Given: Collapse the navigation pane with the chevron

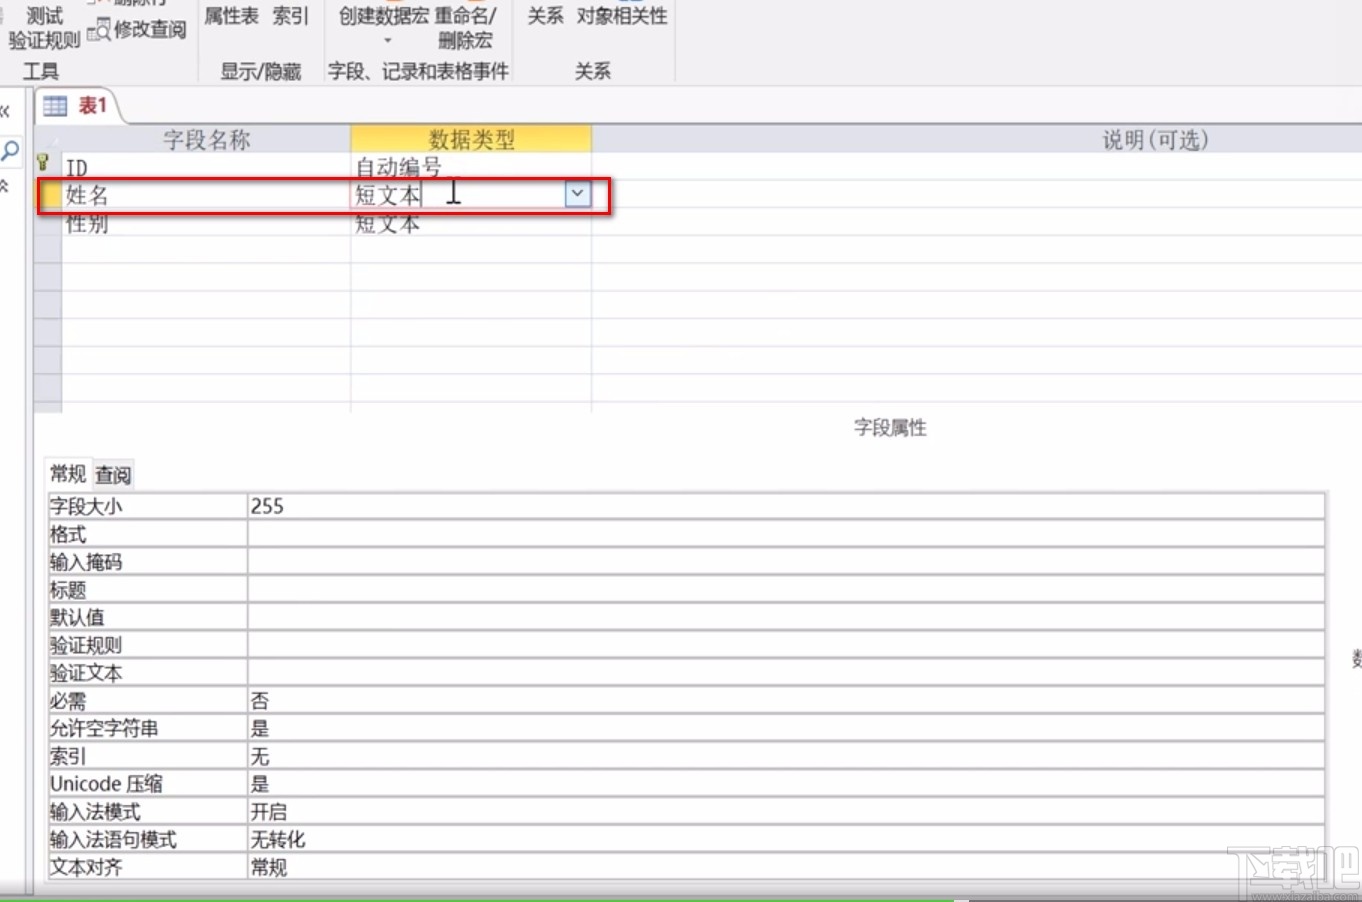Looking at the screenshot, I should click(4, 110).
